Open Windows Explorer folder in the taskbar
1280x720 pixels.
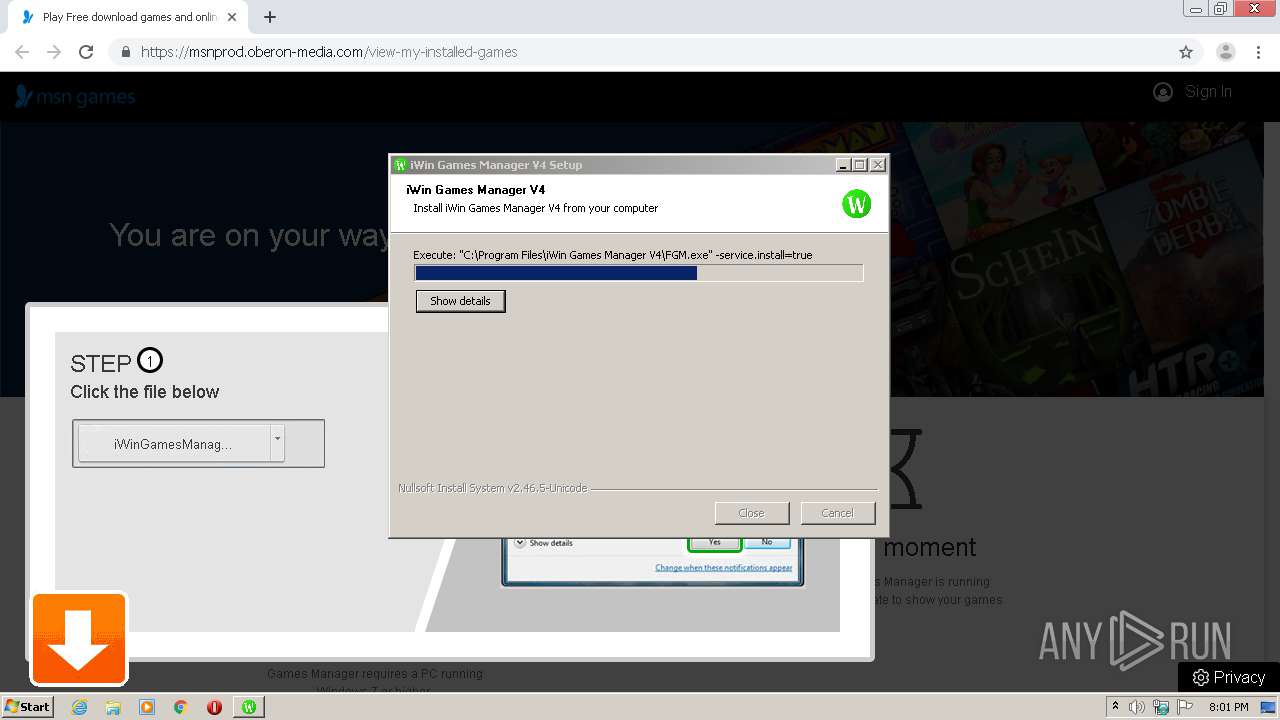tap(113, 707)
